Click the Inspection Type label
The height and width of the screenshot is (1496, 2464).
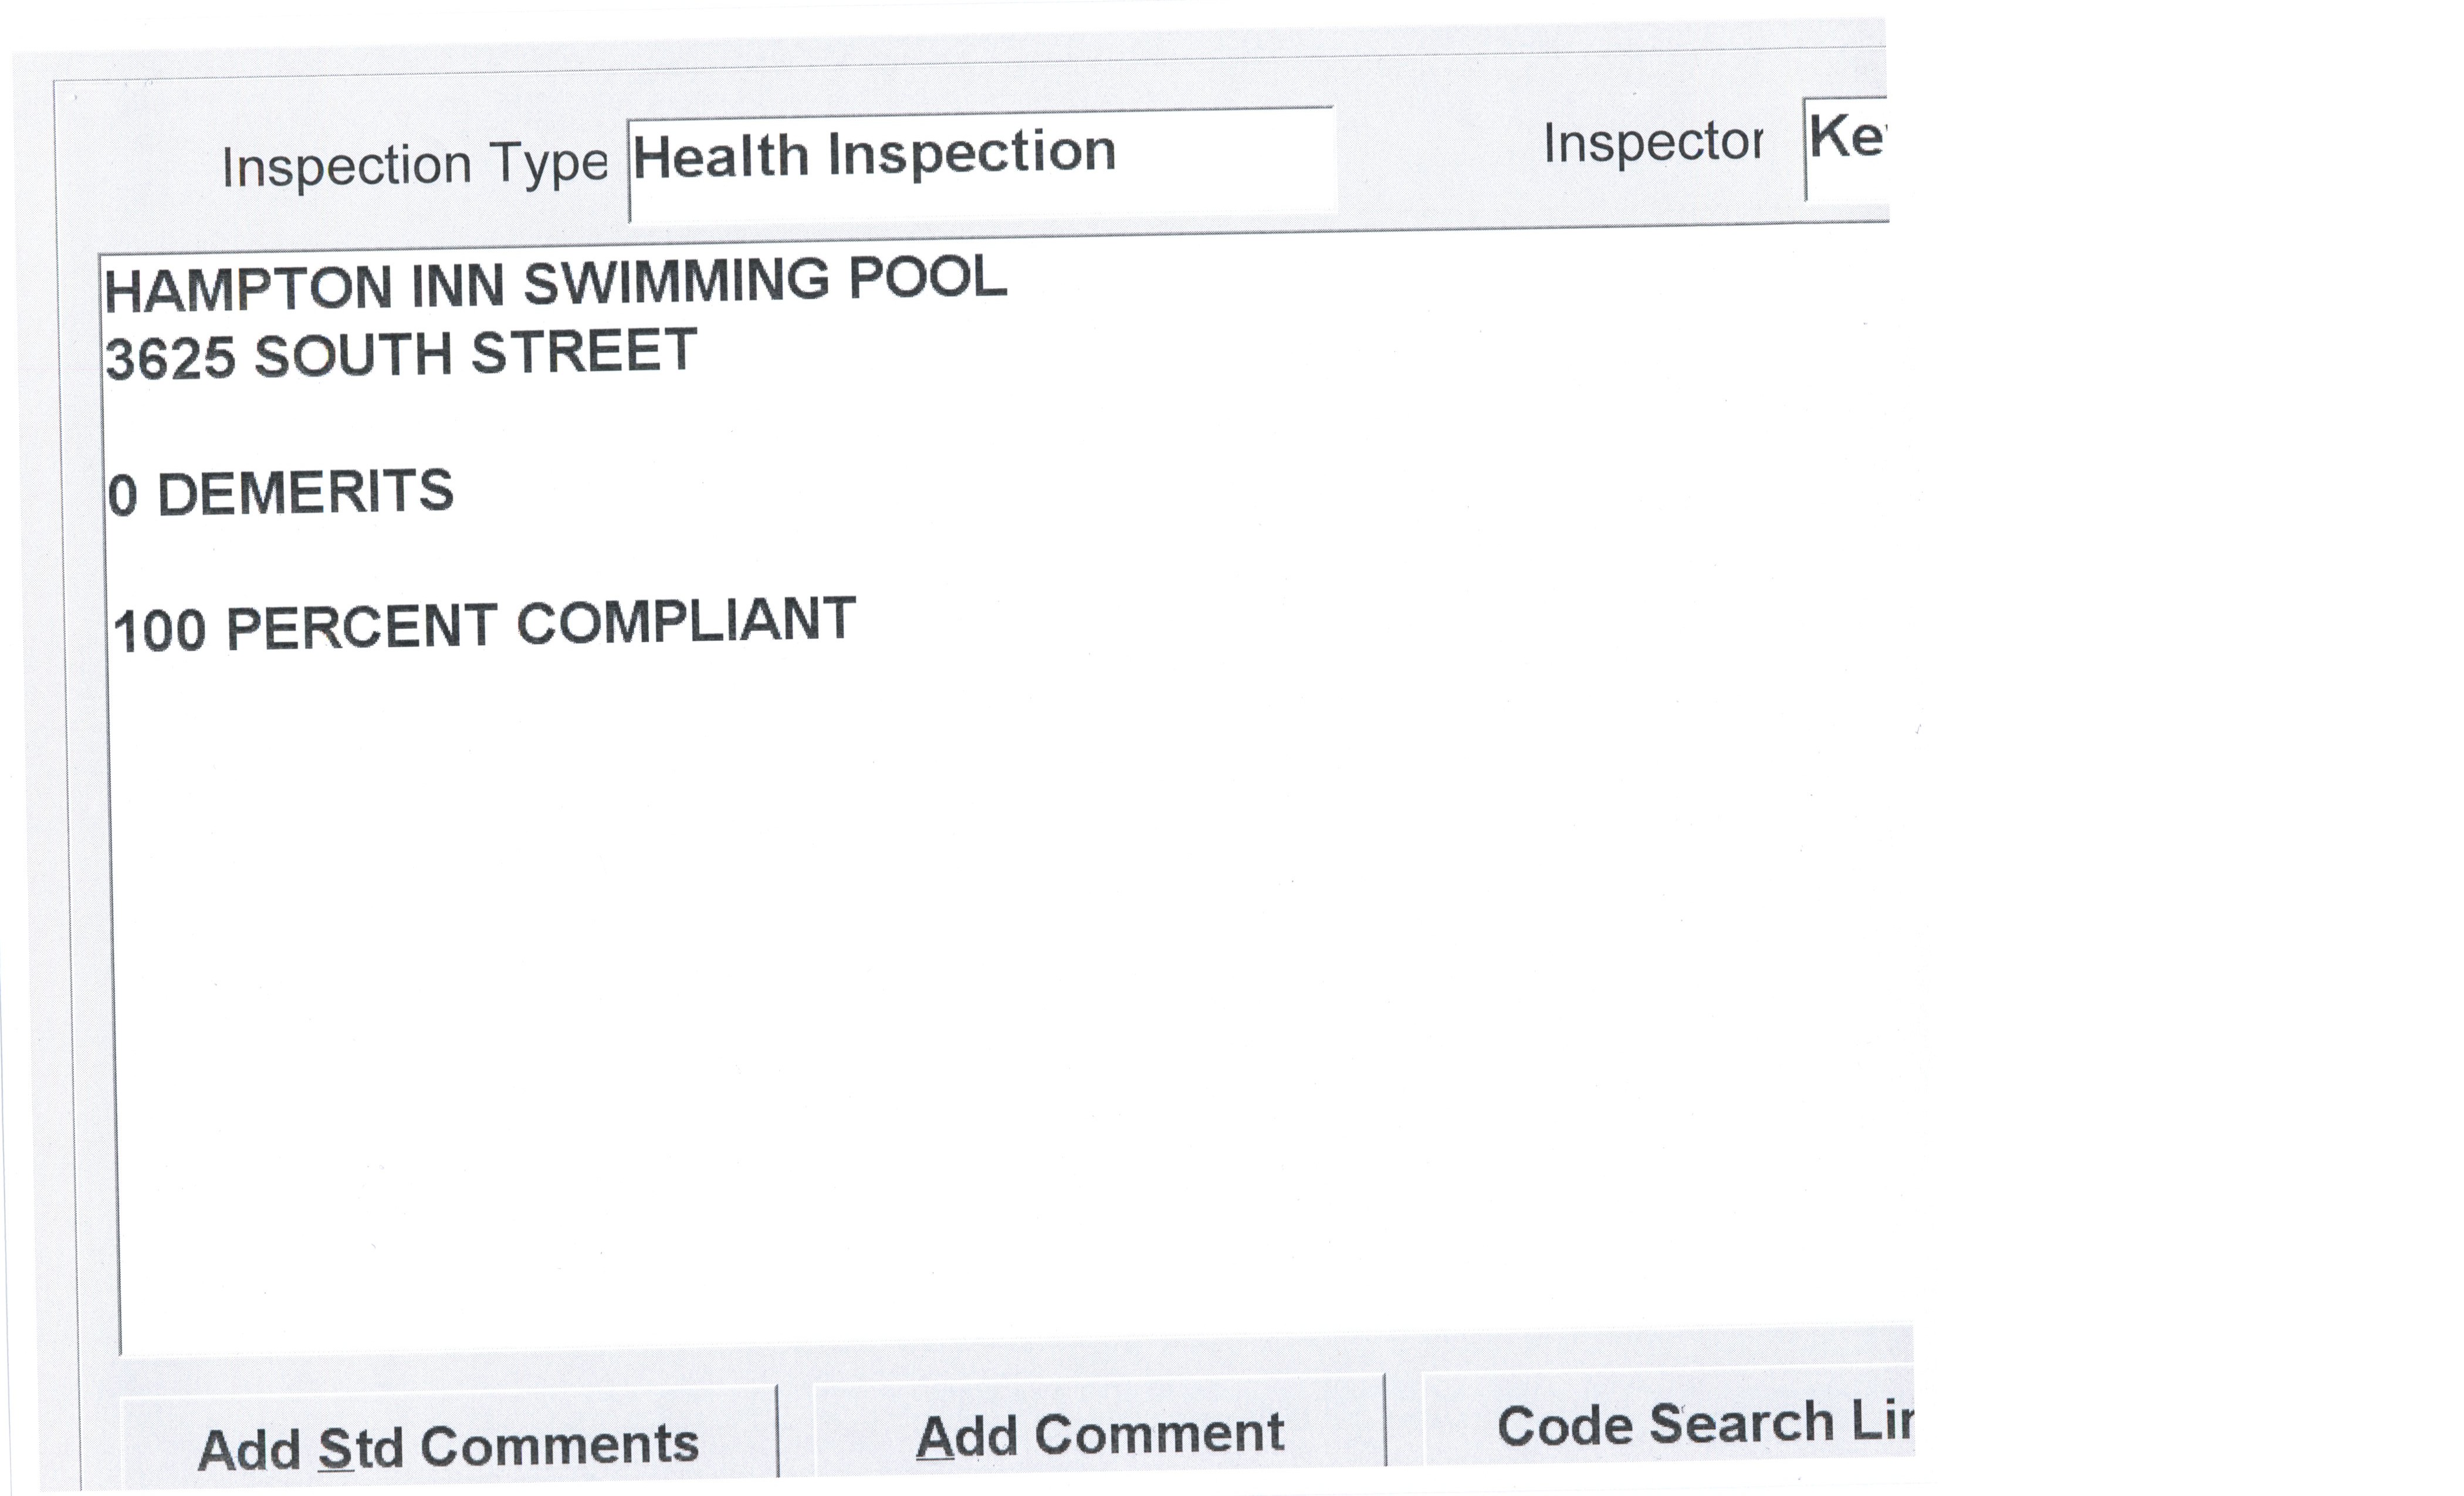(x=414, y=165)
